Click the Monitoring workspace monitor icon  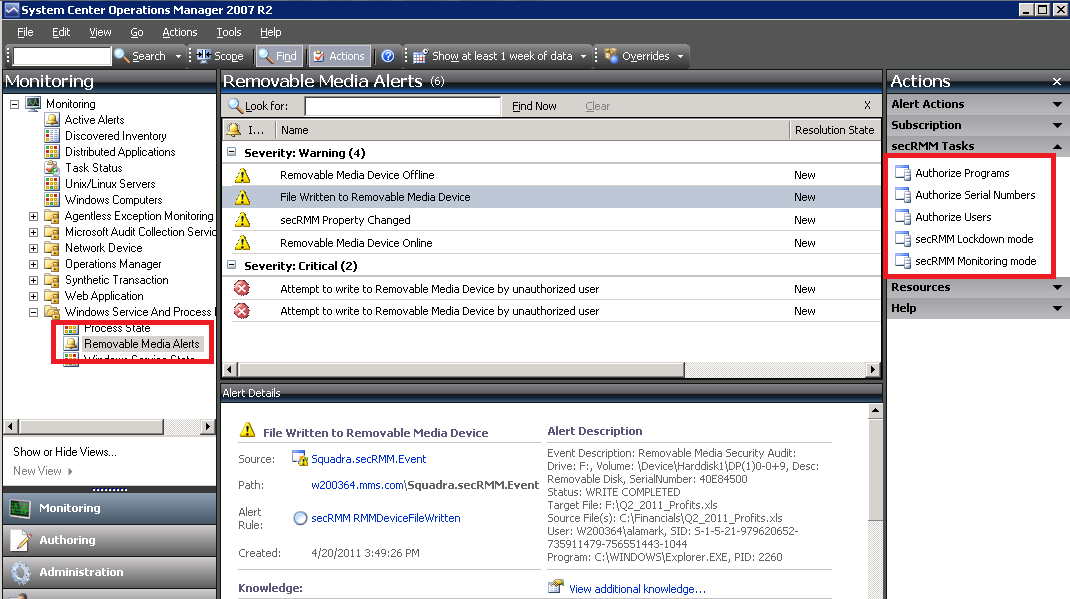20,508
